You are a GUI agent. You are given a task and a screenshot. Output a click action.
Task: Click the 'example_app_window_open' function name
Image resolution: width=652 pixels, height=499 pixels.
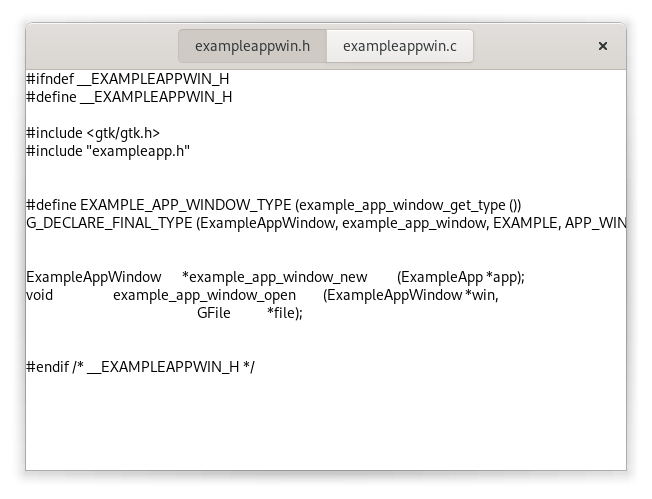pos(205,295)
